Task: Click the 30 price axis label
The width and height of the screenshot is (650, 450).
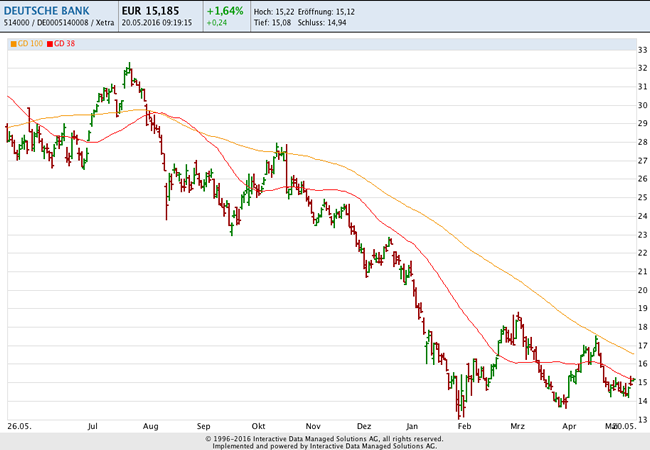Action: click(643, 105)
